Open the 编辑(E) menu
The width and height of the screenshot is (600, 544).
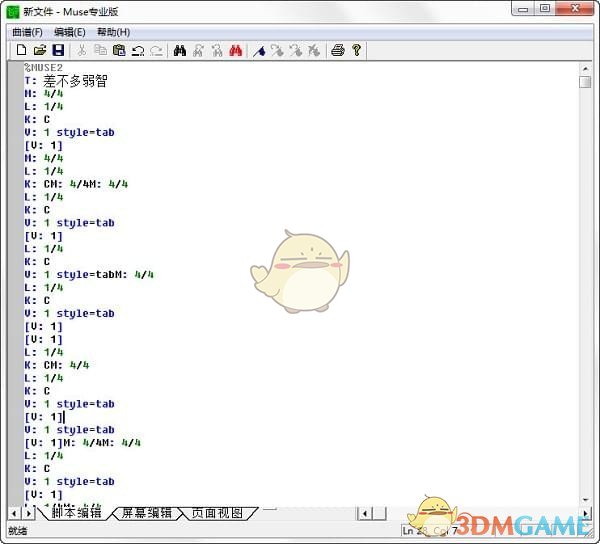tap(70, 32)
